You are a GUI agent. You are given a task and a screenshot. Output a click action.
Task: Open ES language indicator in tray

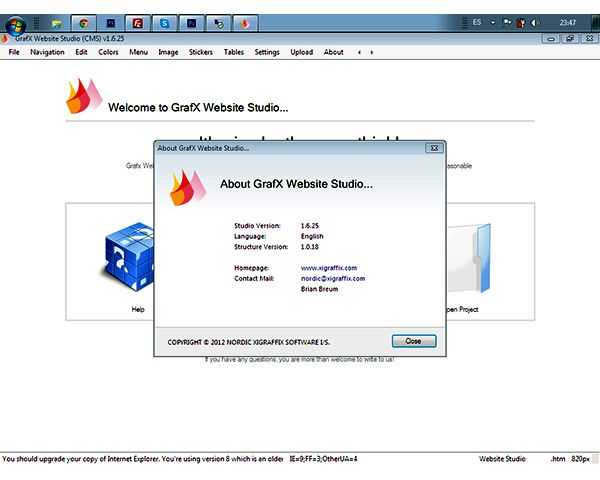point(477,23)
